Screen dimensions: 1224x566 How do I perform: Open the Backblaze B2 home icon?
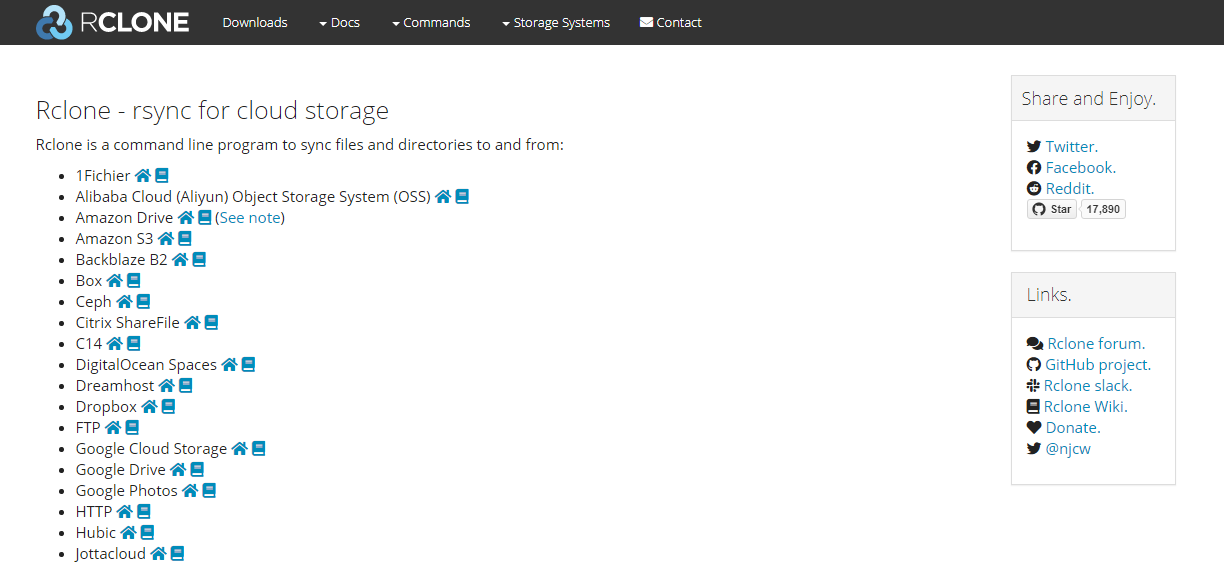pos(180,260)
